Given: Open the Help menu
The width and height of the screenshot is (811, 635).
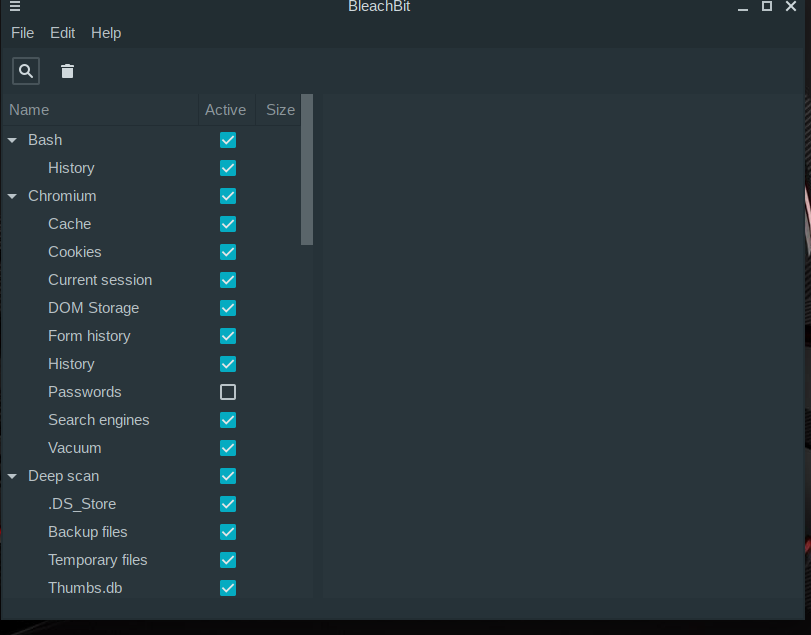Looking at the screenshot, I should 106,33.
